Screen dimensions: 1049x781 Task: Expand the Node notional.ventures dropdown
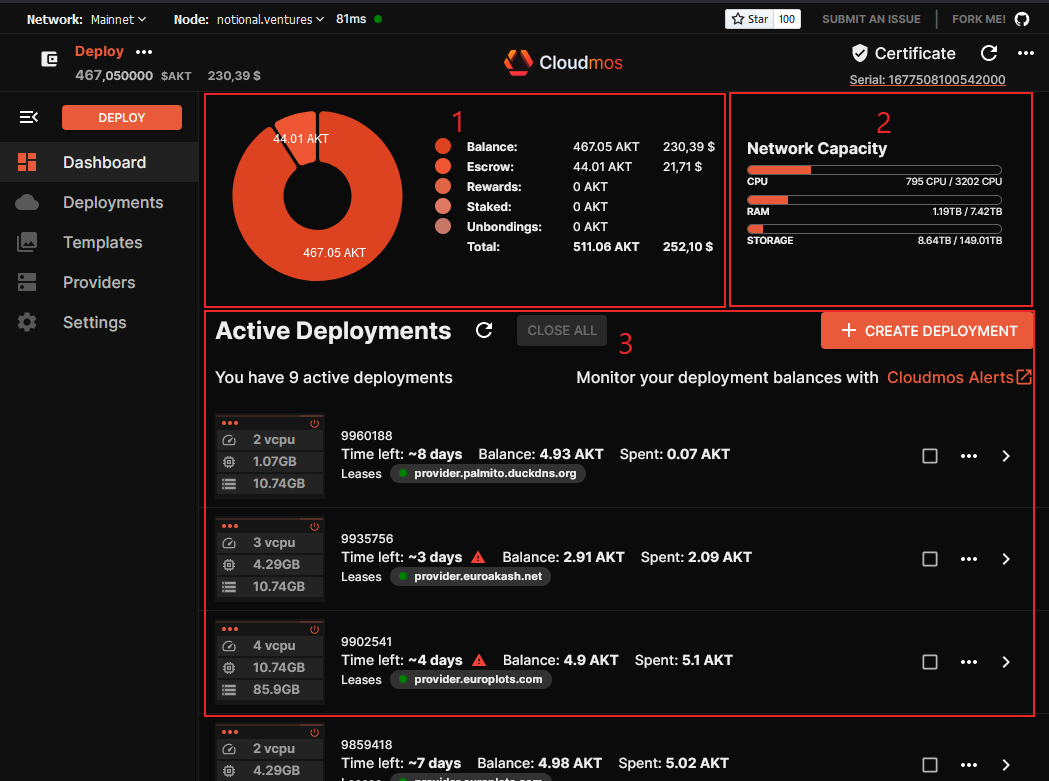[x=270, y=19]
